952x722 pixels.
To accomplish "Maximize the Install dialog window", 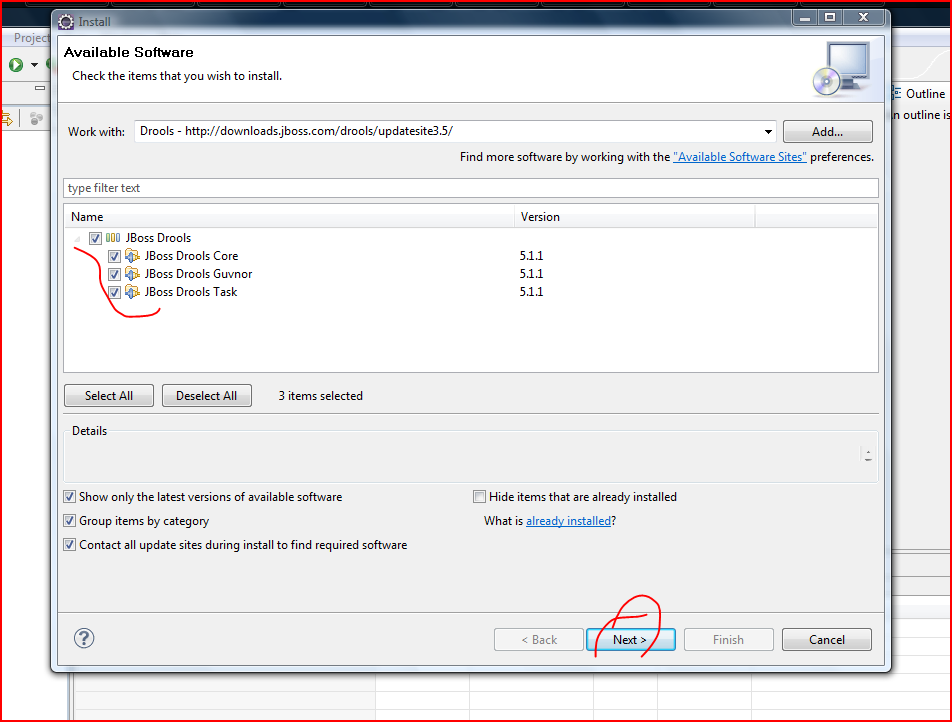I will (830, 18).
